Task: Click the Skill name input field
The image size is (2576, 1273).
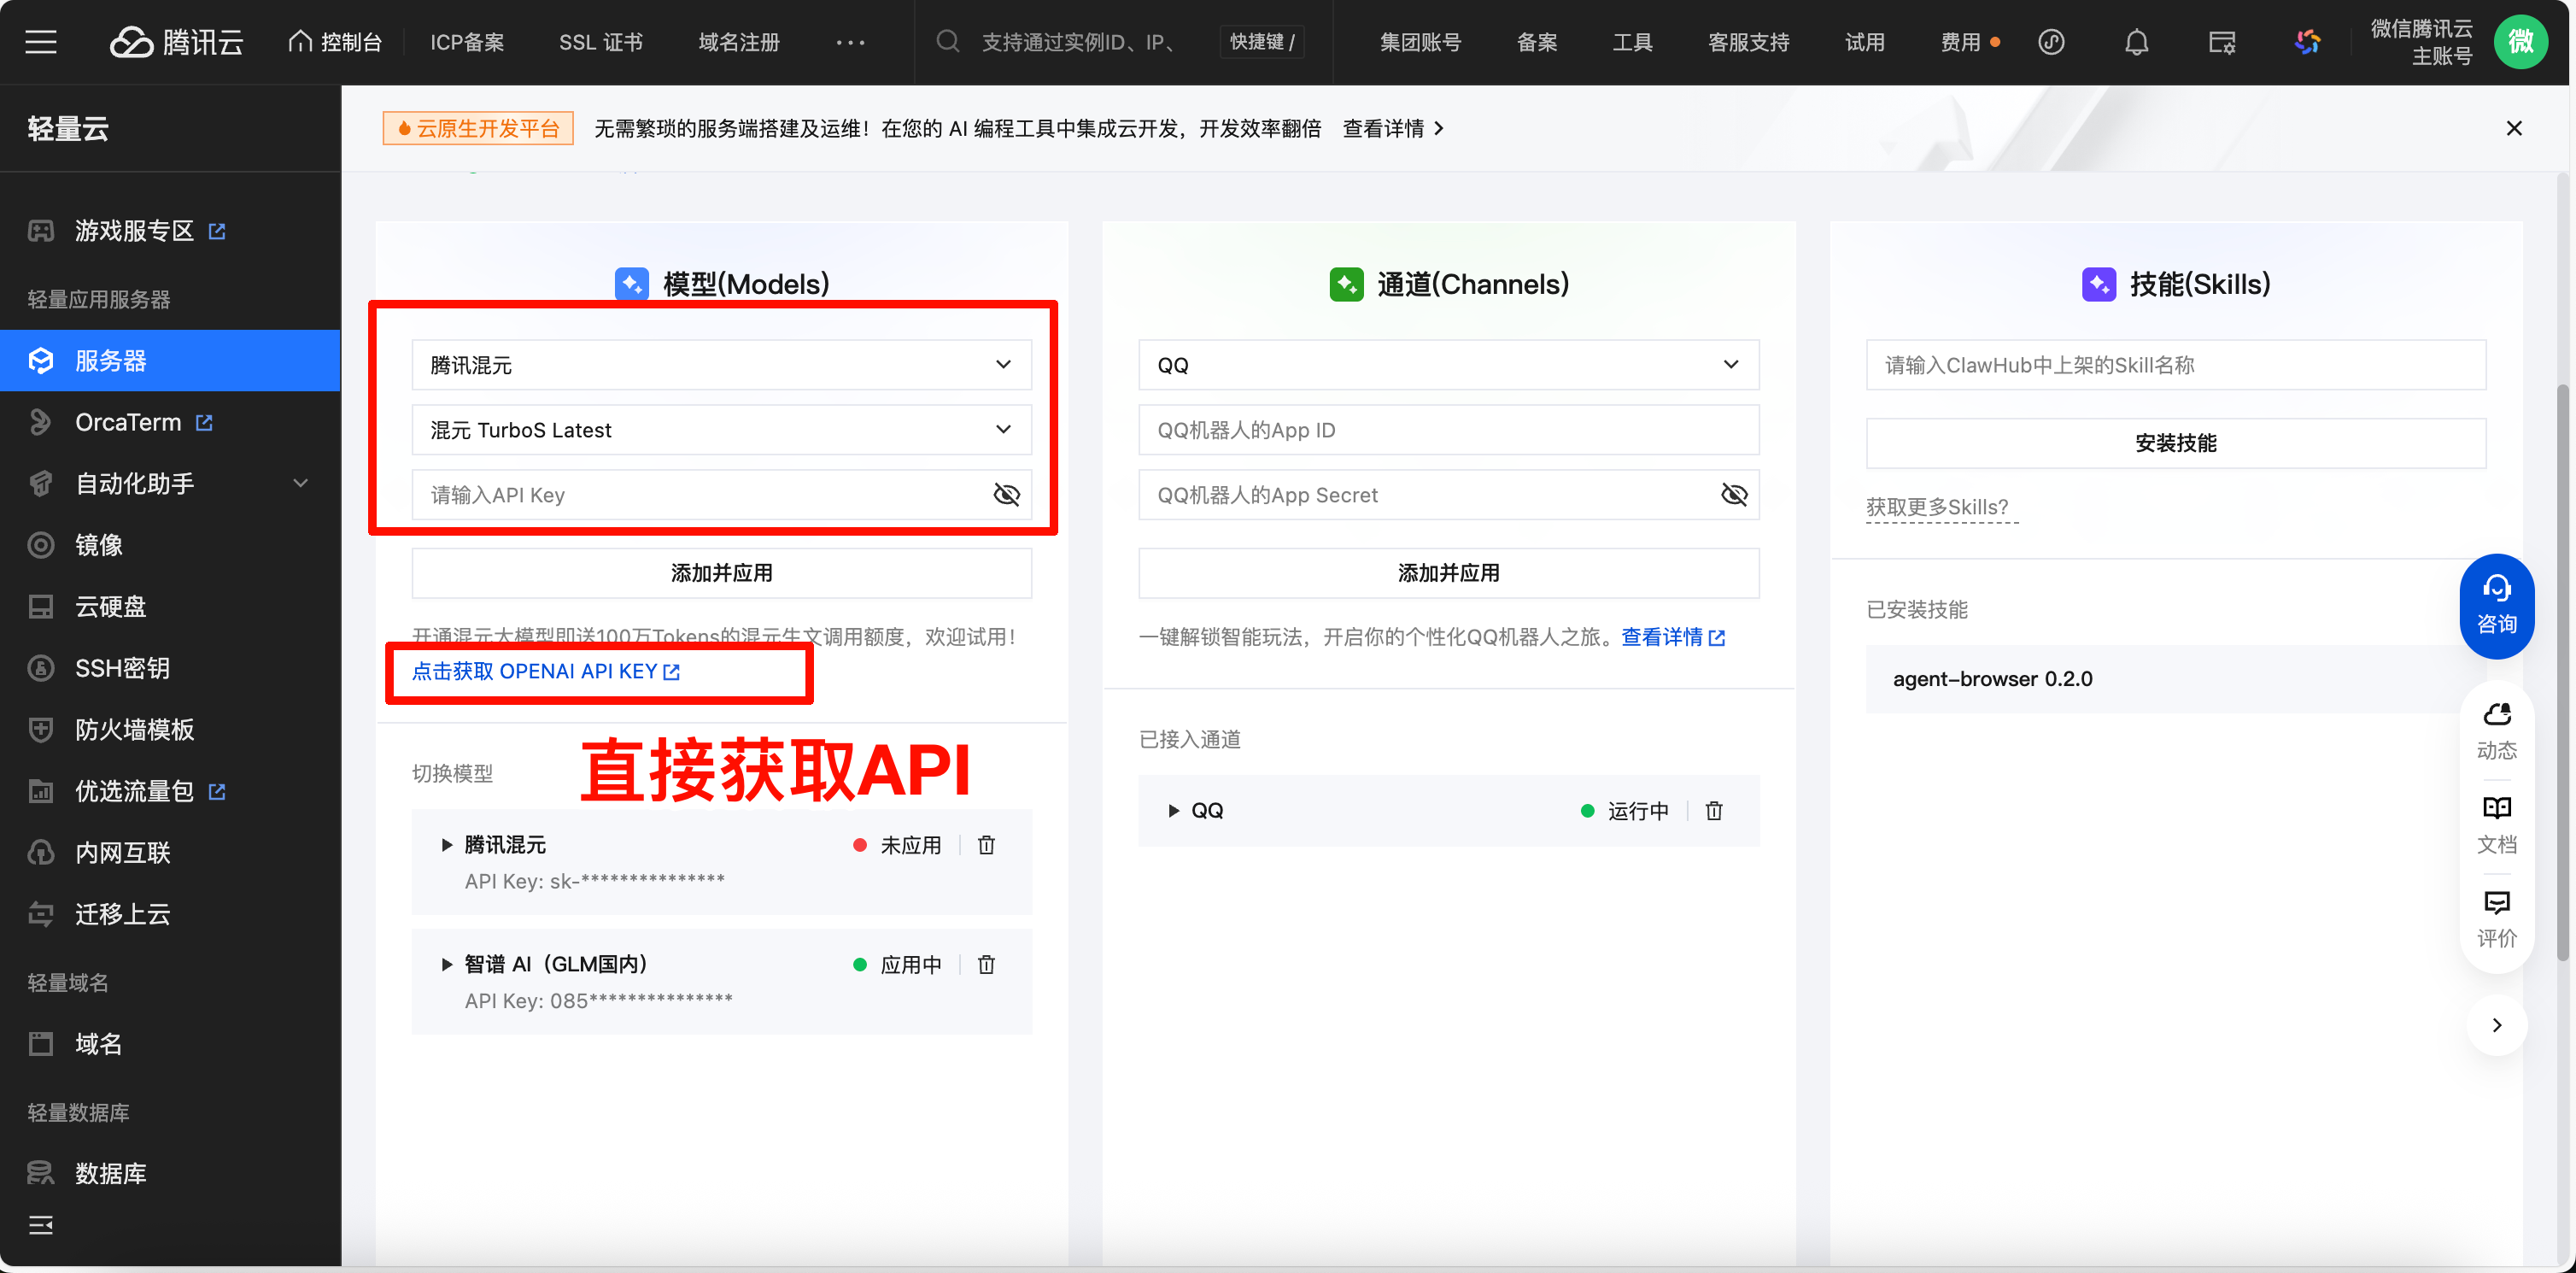Action: click(x=2175, y=365)
